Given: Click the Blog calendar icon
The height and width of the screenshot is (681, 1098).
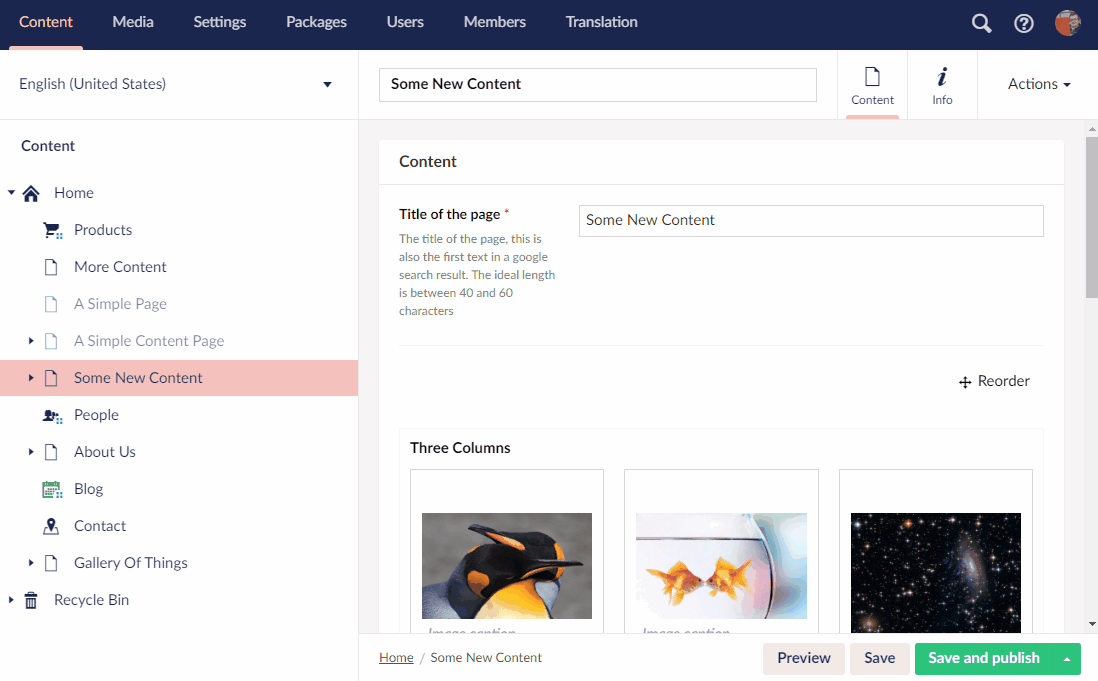Looking at the screenshot, I should click(x=53, y=489).
